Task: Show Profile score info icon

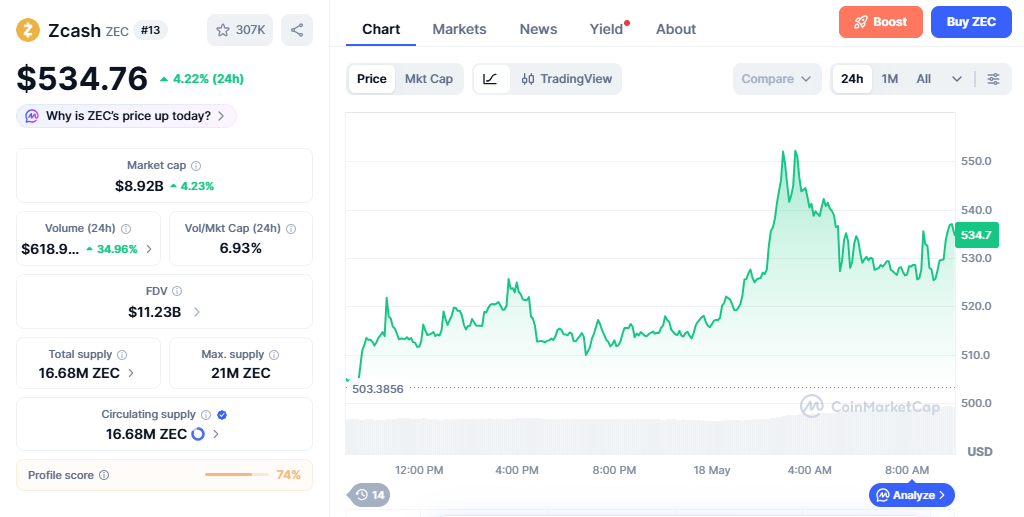Action: pyautogui.click(x=104, y=475)
